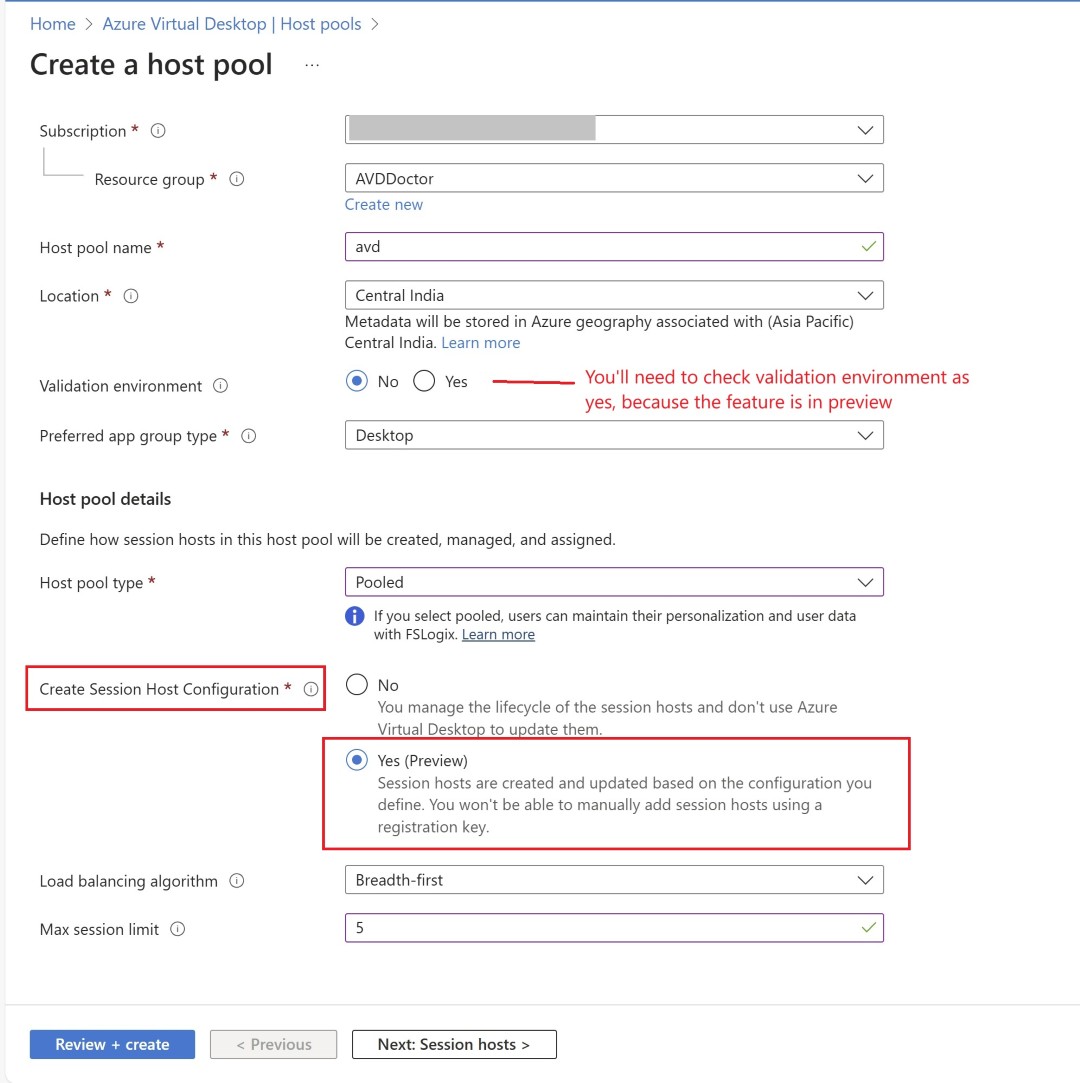Click Next: Session hosts button
Image resolution: width=1080 pixels, height=1083 pixels.
coord(454,1044)
